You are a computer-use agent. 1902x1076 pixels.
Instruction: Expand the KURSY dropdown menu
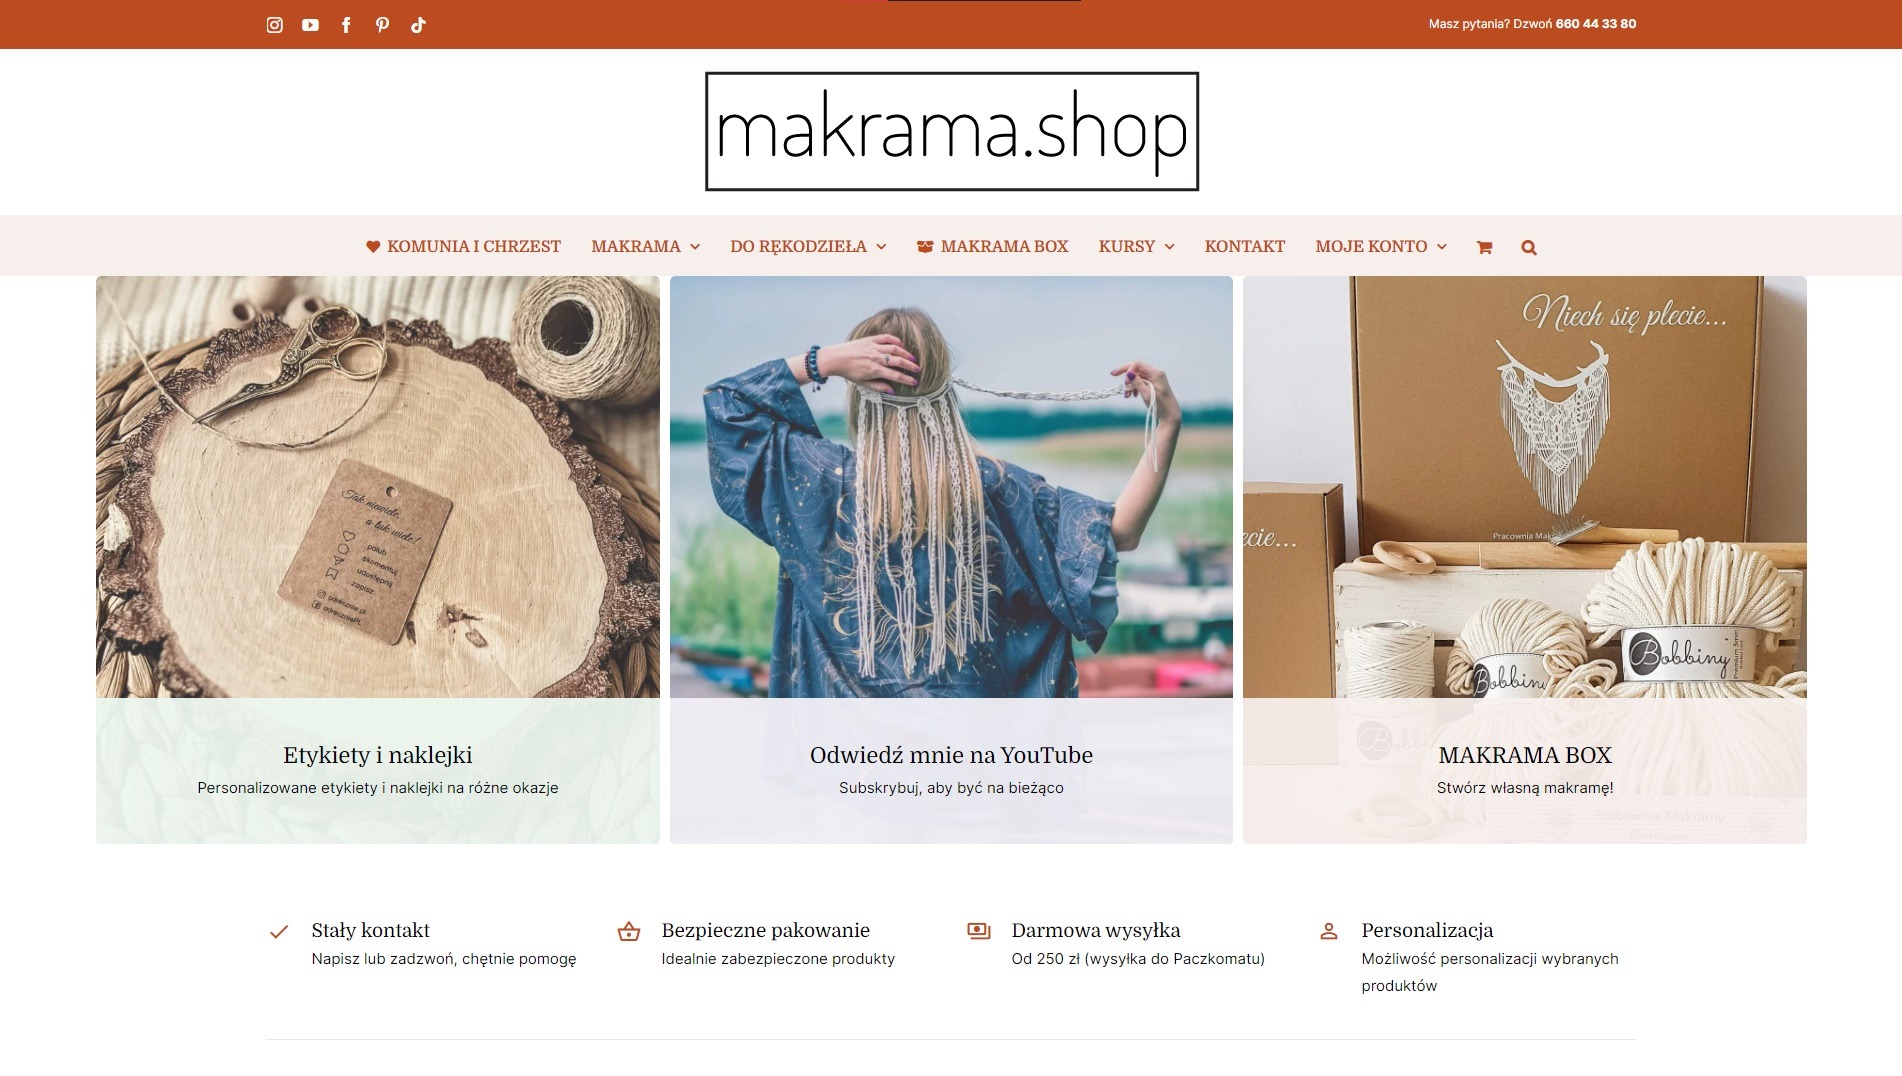pos(1136,246)
